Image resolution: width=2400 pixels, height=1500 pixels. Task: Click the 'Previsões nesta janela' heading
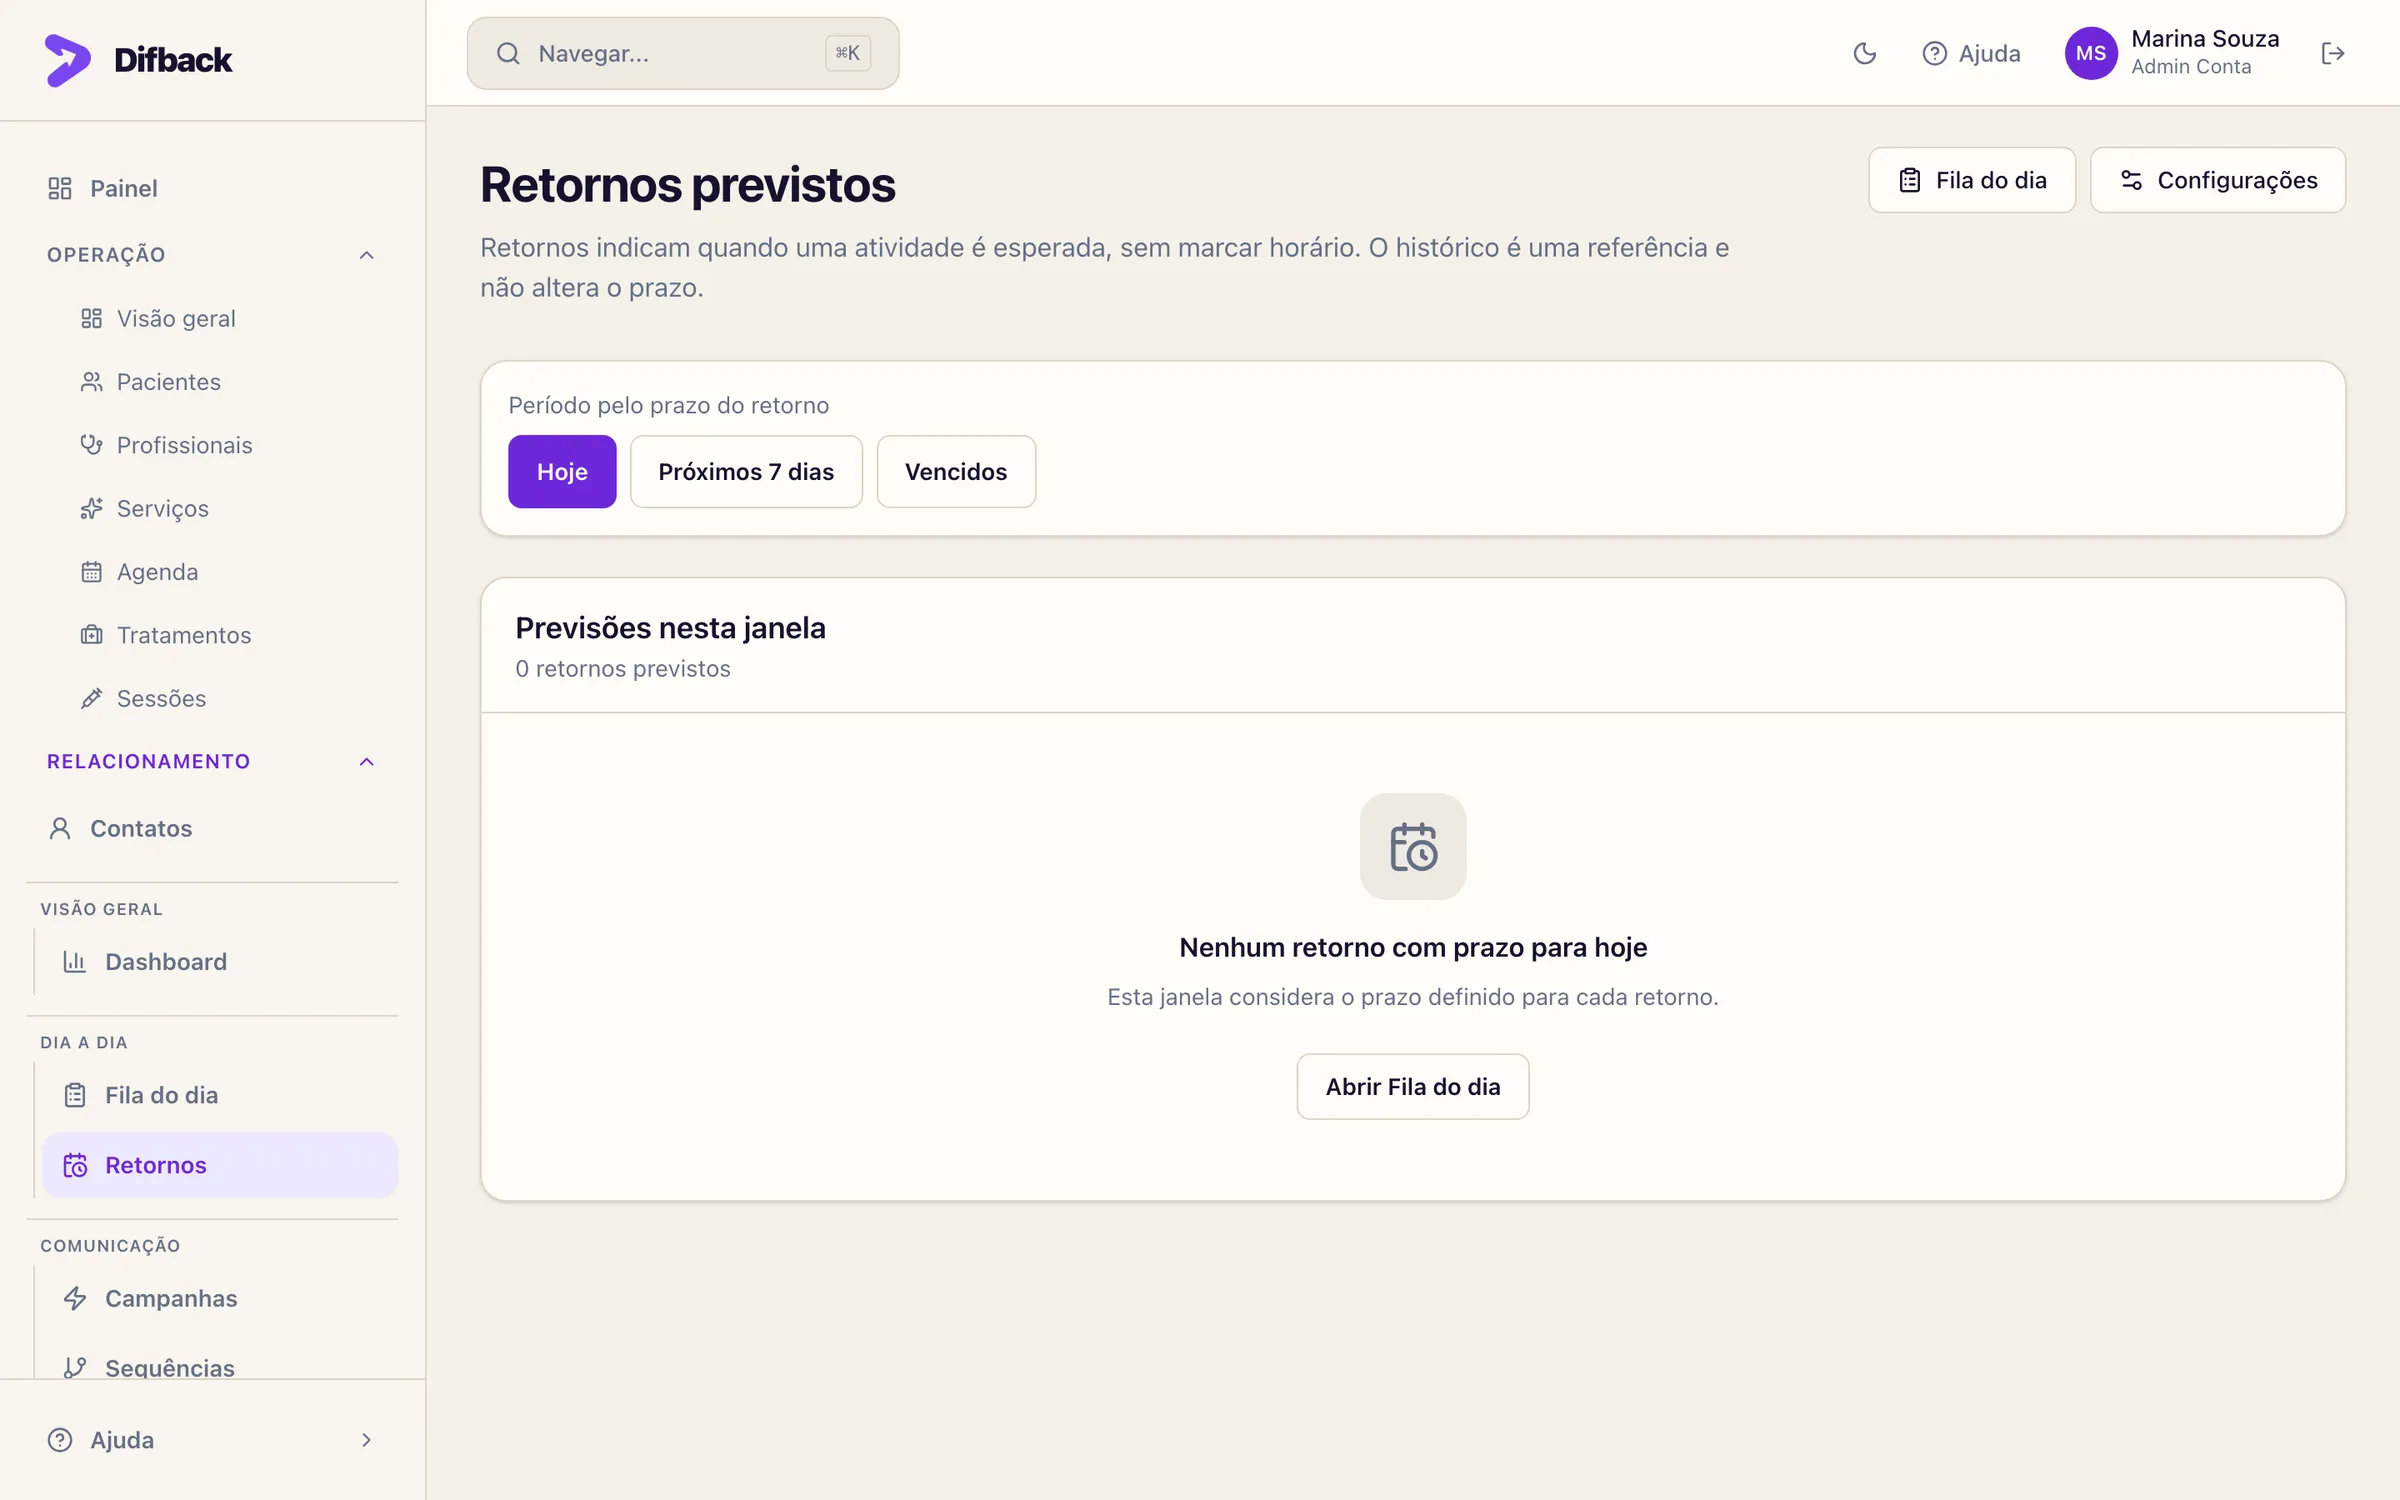670,628
